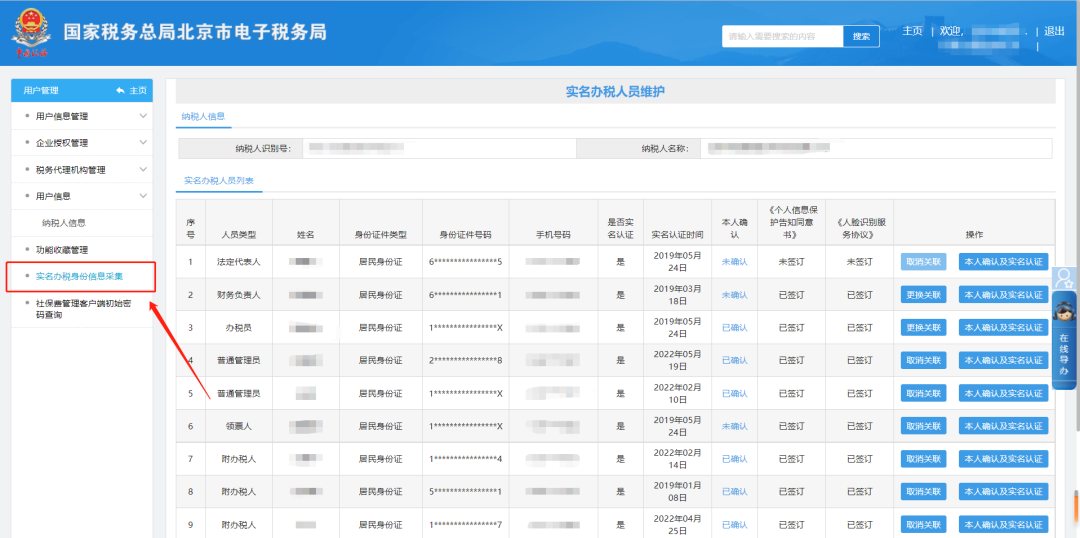Select 实名办税身份信息采集 in sidebar

79,276
